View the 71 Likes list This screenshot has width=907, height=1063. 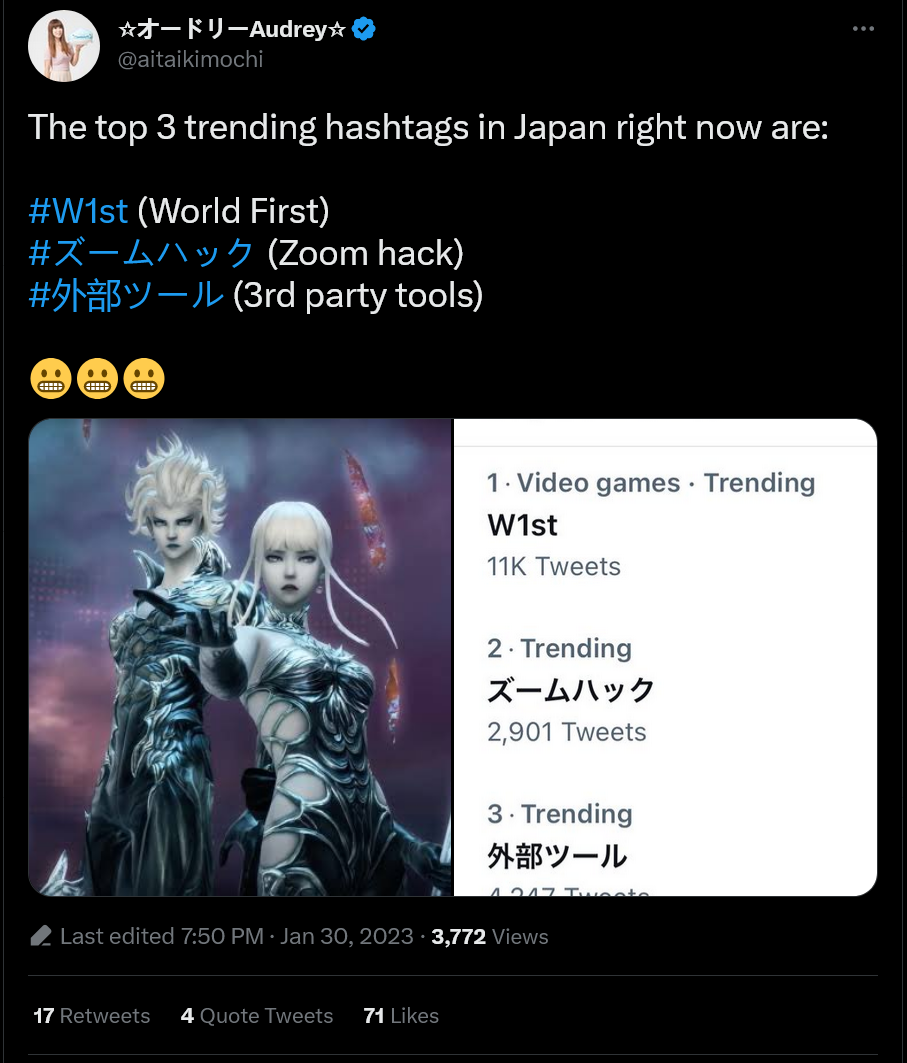tap(401, 1016)
